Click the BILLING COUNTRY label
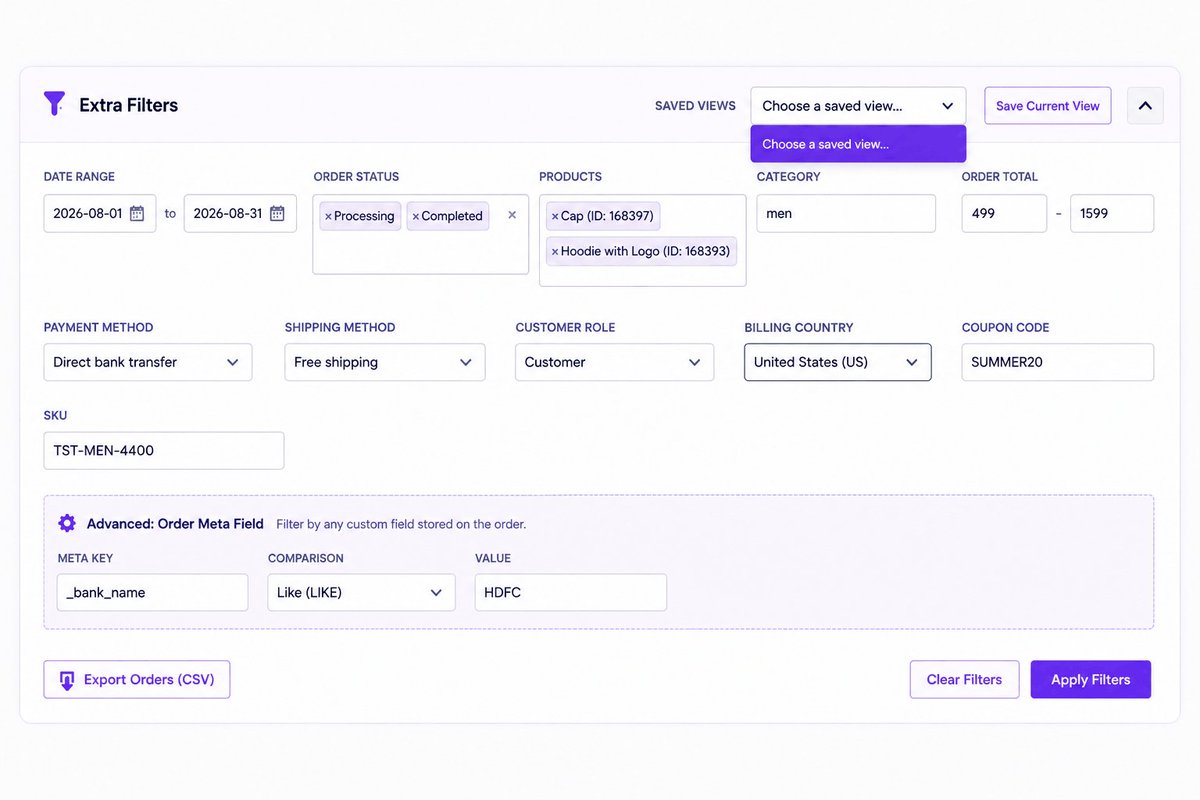The height and width of the screenshot is (800, 1200). point(799,327)
